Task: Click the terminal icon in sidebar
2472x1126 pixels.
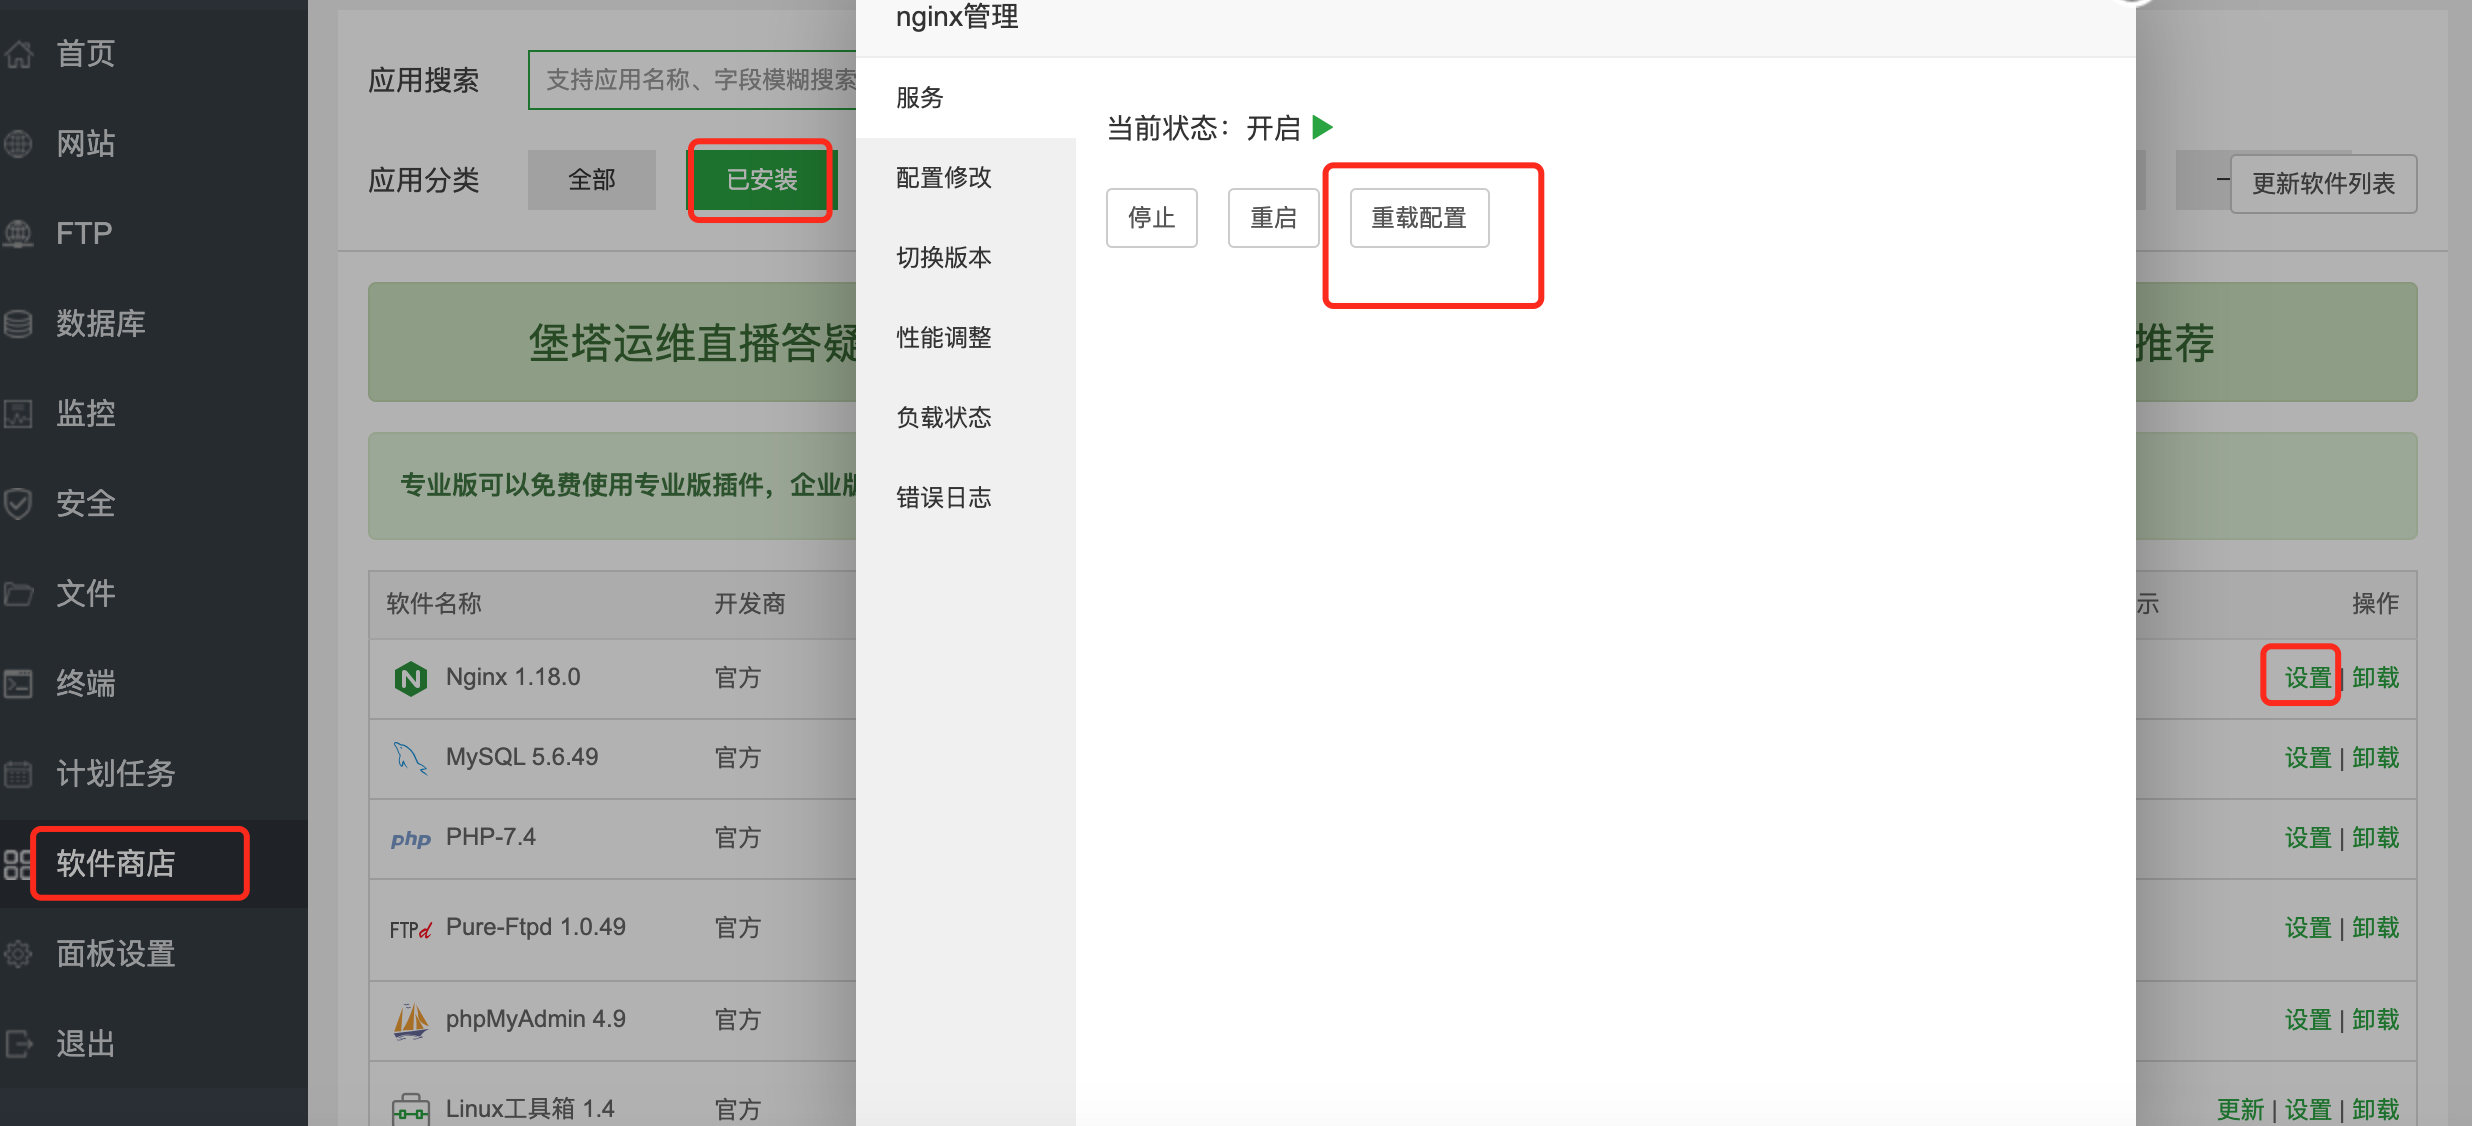Action: pyautogui.click(x=18, y=684)
